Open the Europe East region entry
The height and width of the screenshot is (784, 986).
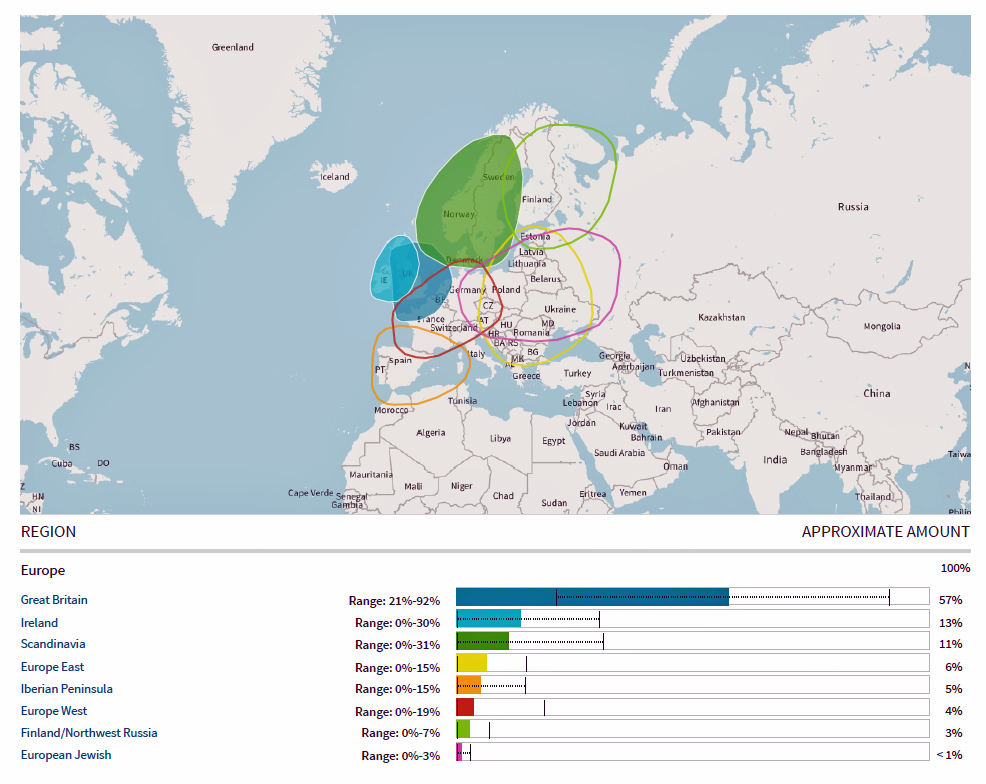tap(52, 667)
